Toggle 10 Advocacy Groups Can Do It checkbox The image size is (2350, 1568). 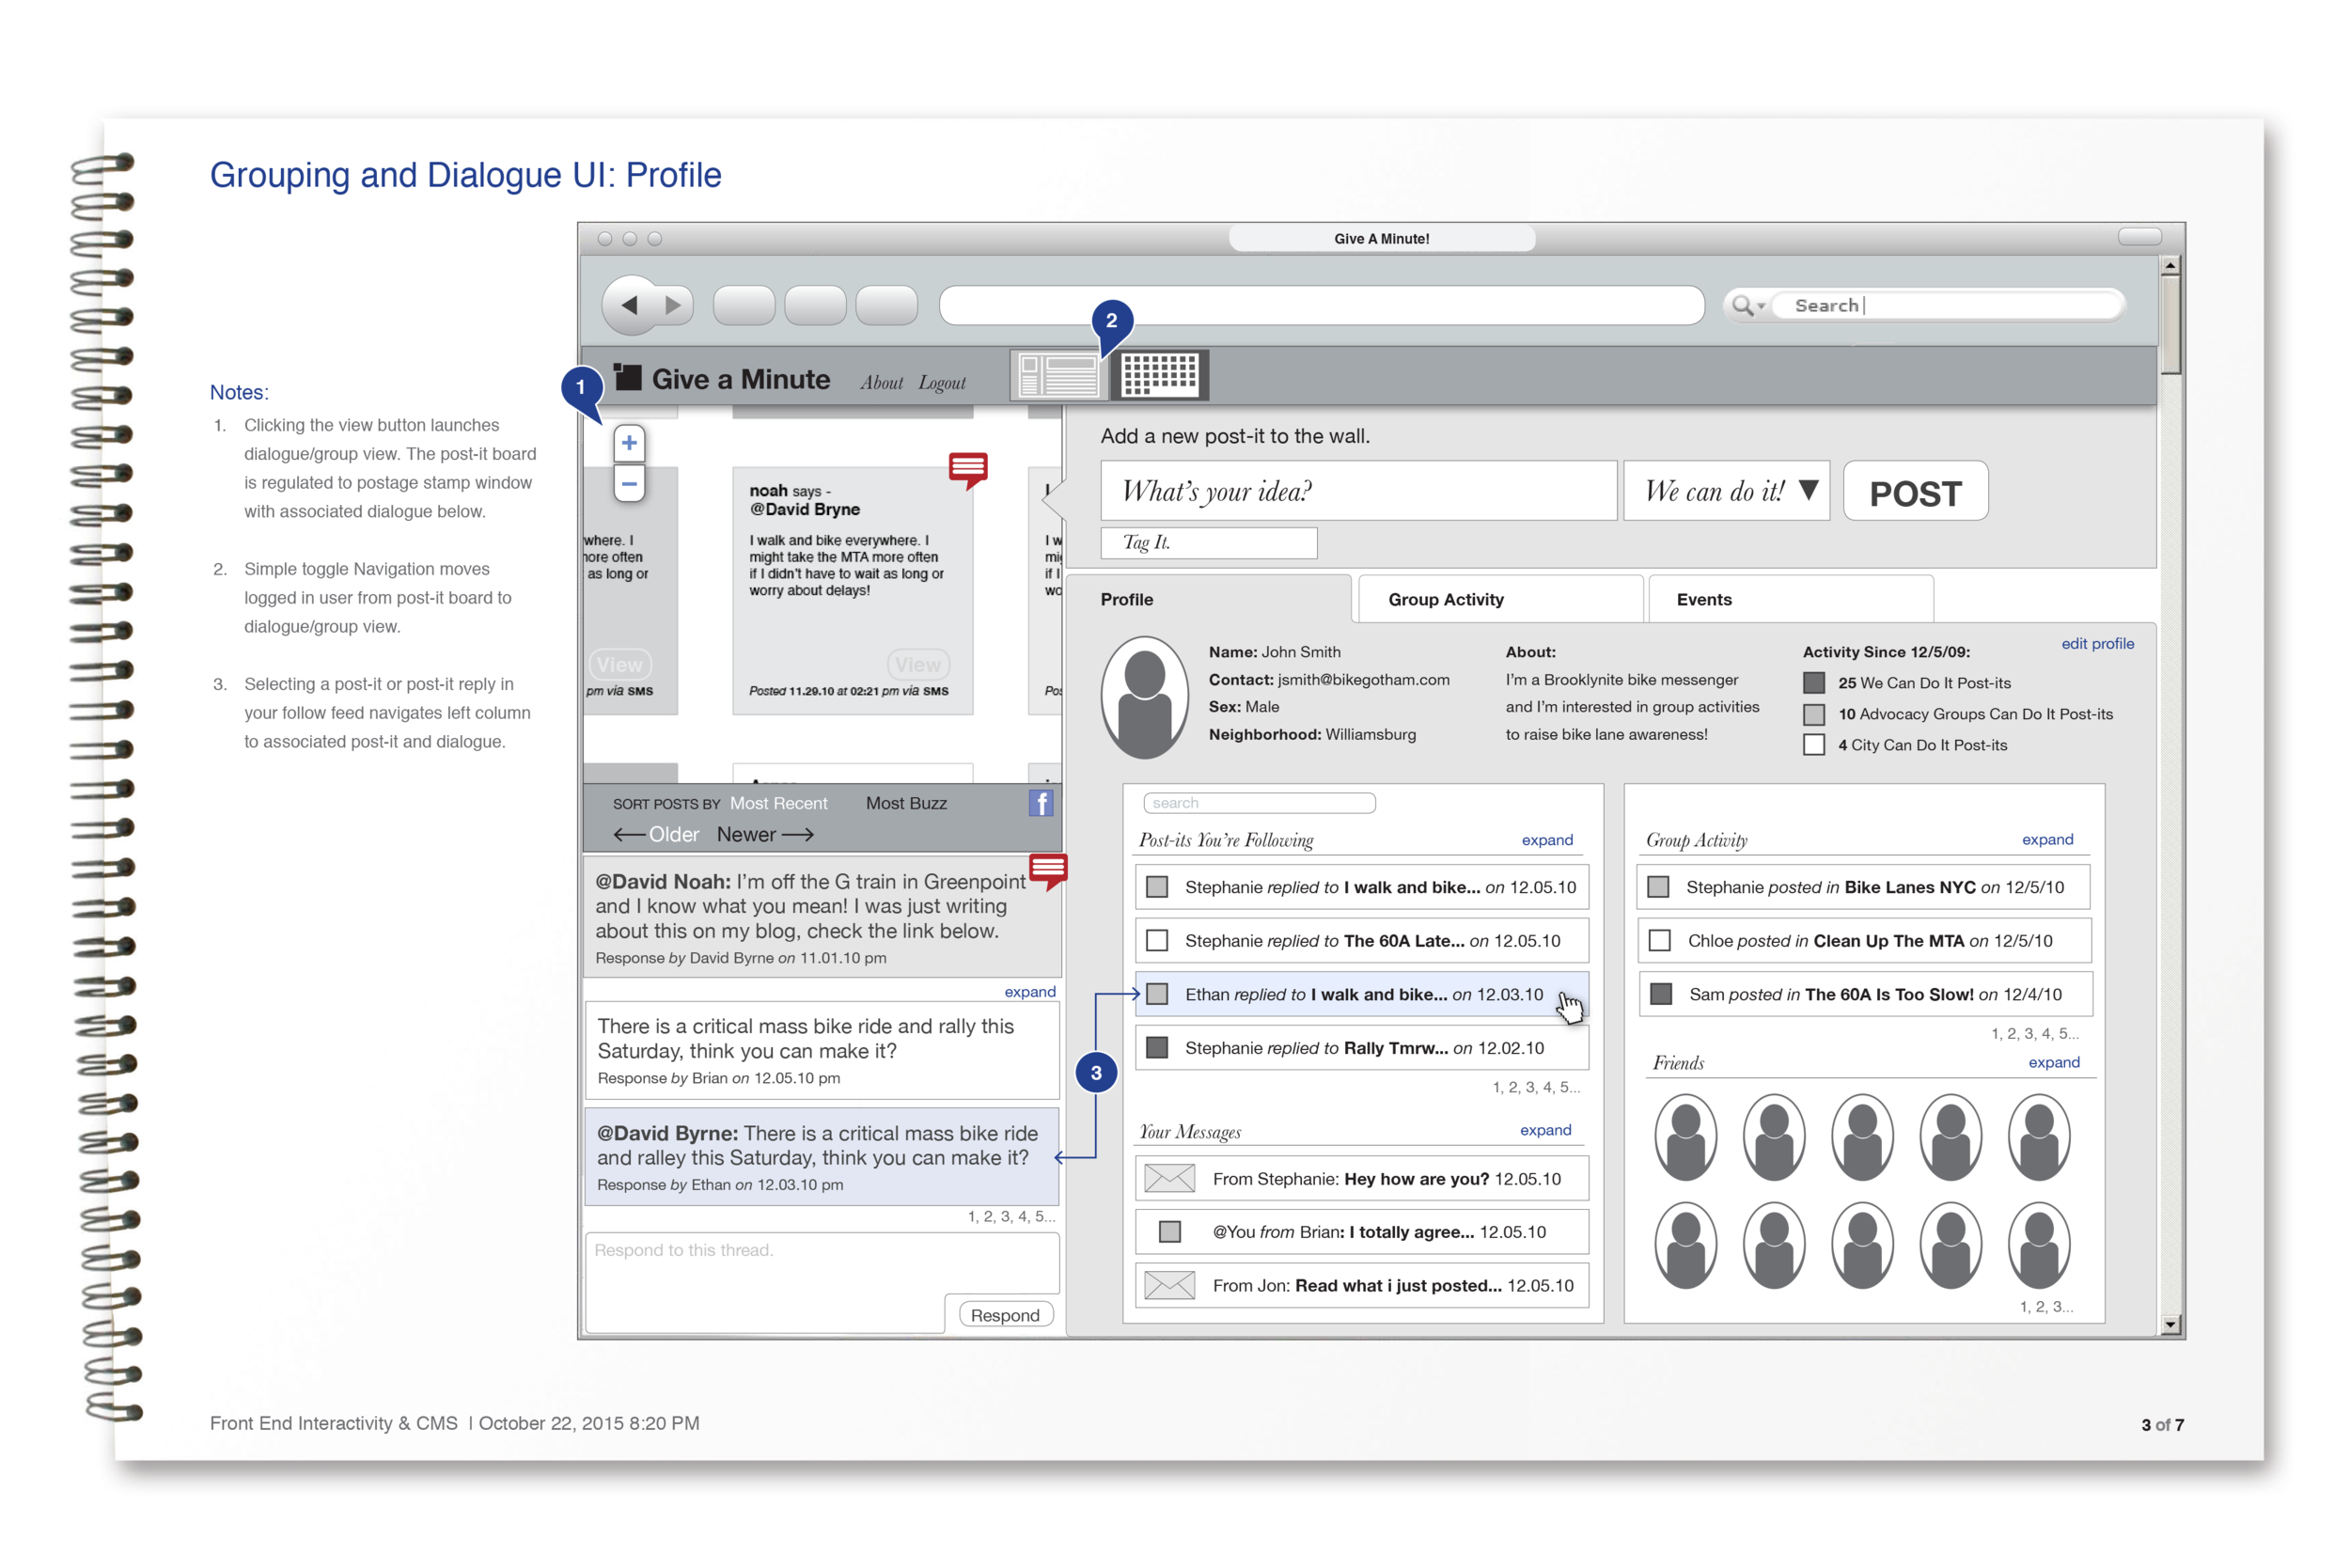(1813, 714)
